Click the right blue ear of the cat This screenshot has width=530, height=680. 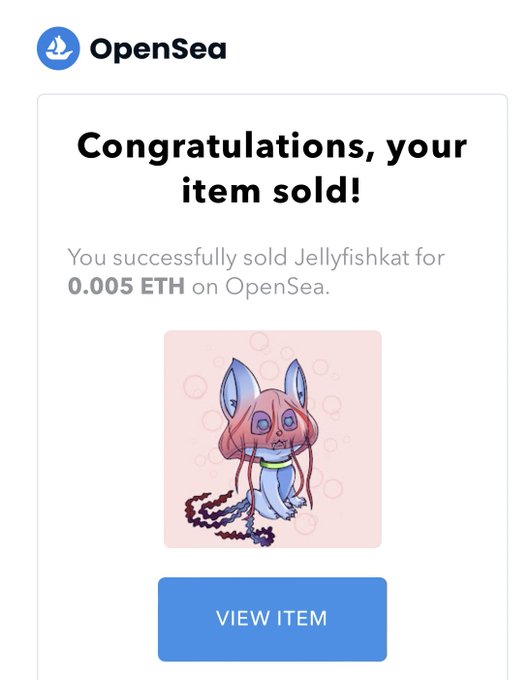point(296,382)
